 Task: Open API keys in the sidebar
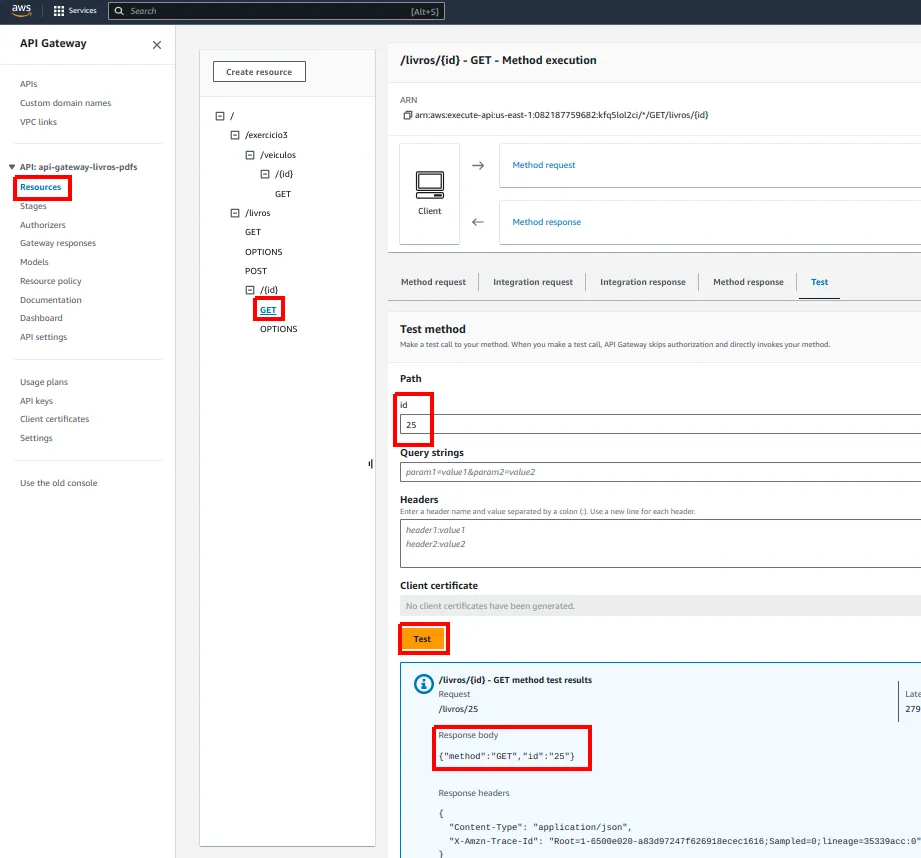(36, 401)
